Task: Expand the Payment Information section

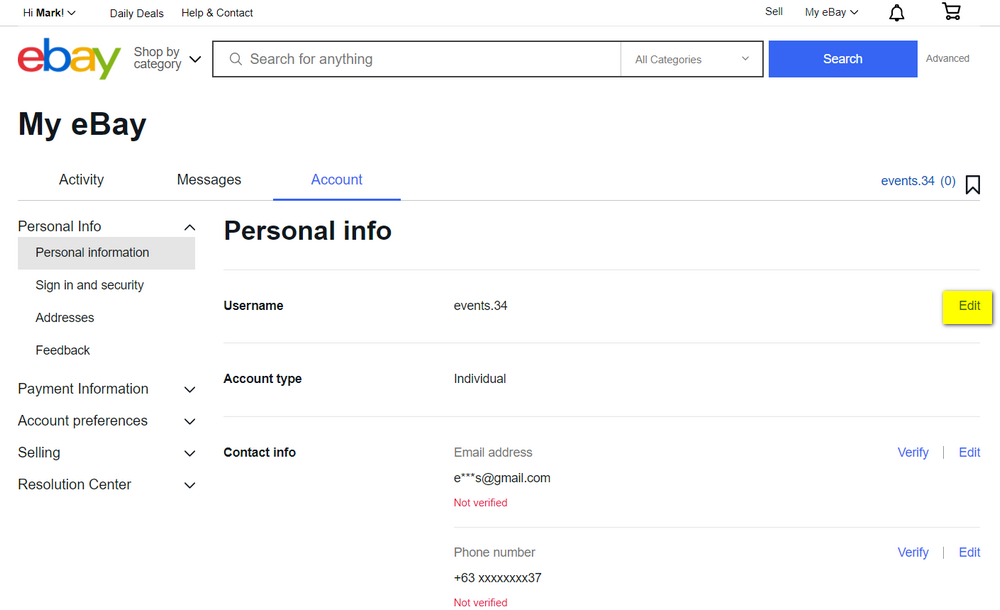Action: [107, 389]
